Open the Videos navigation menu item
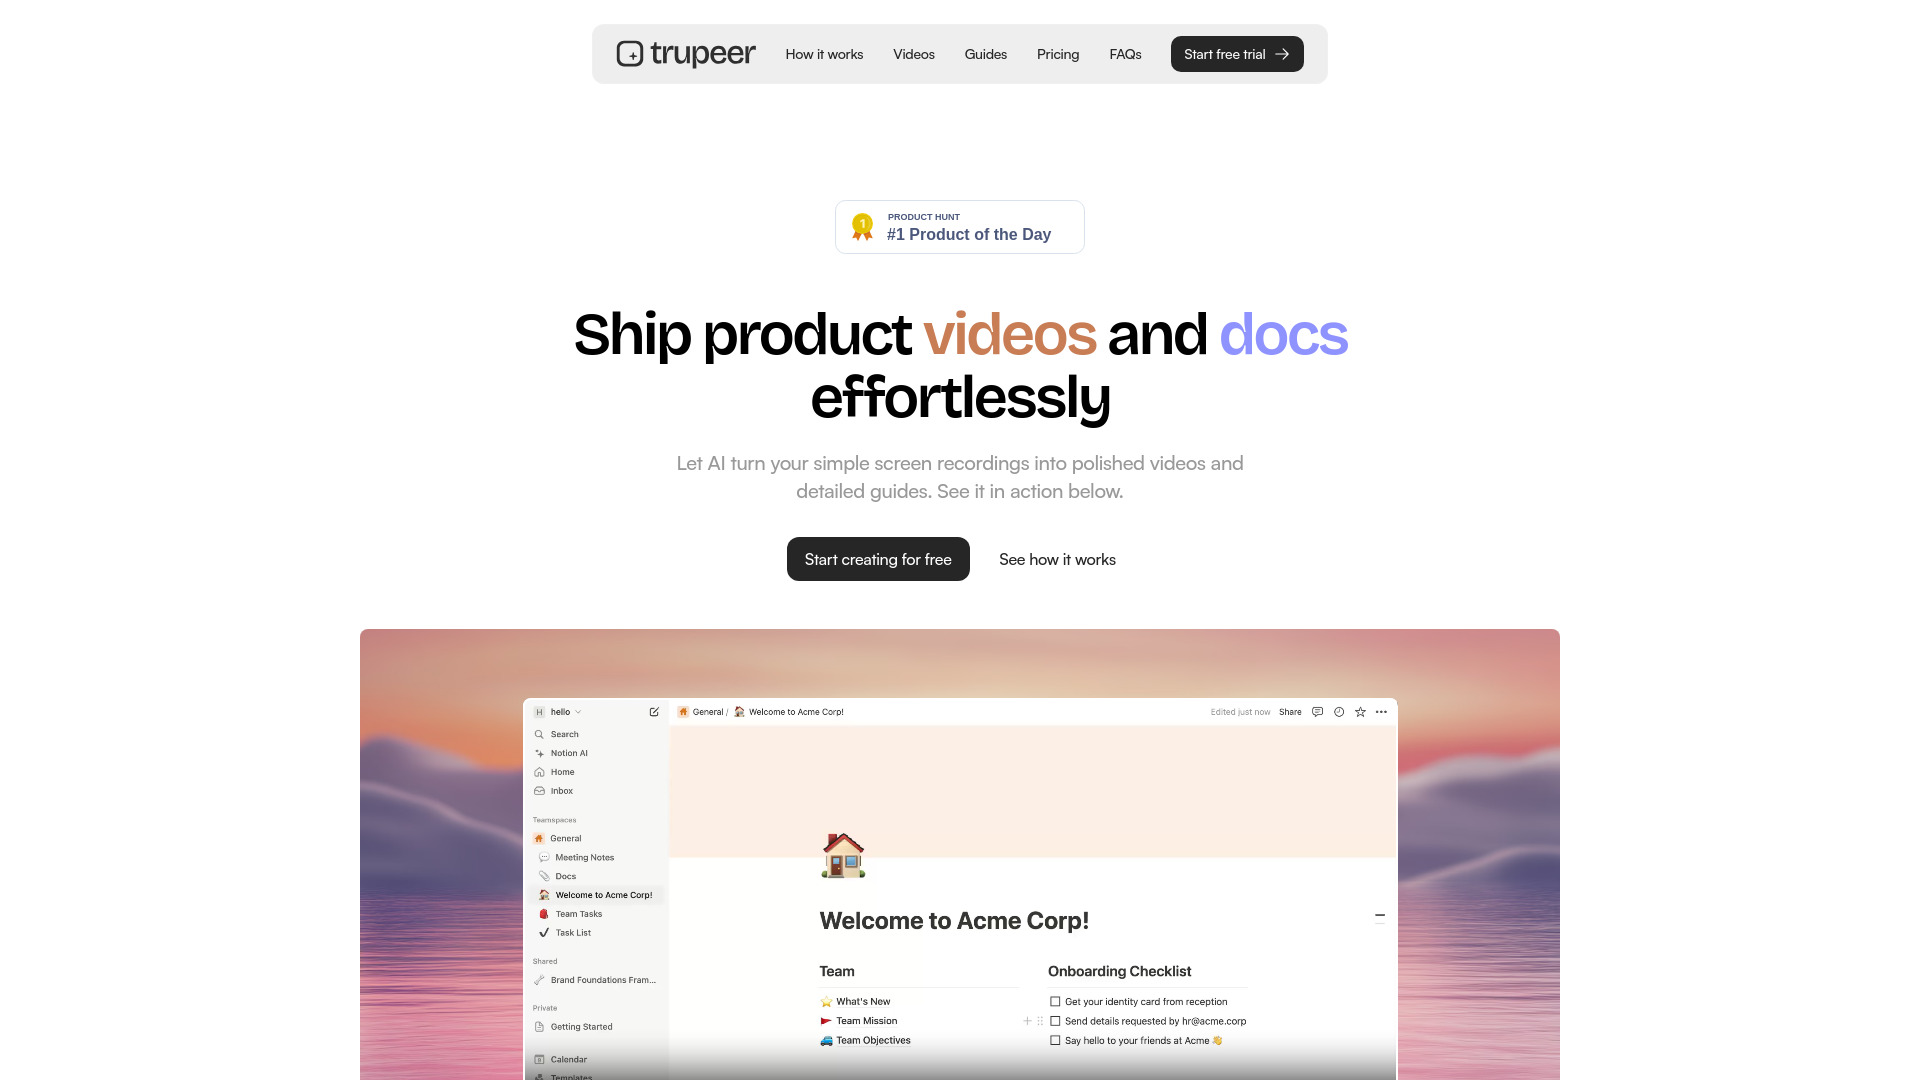The image size is (1920, 1080). coord(914,54)
